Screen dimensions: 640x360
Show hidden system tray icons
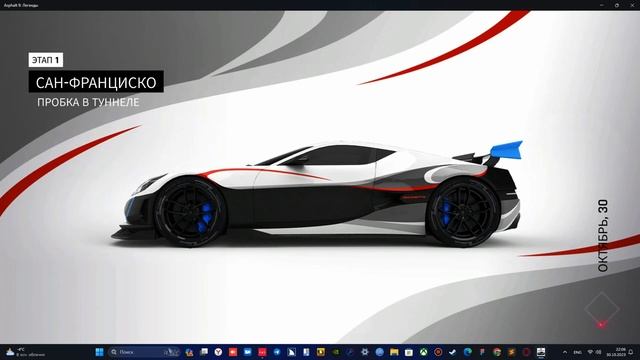pyautogui.click(x=565, y=352)
